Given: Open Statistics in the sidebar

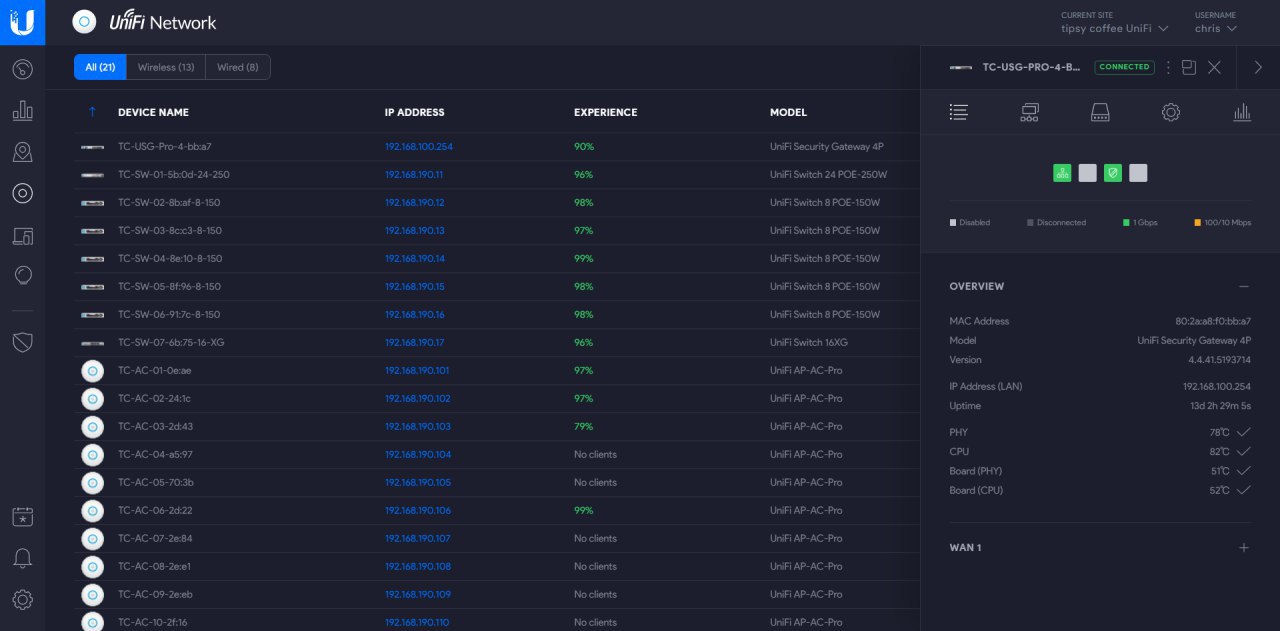Looking at the screenshot, I should point(22,111).
